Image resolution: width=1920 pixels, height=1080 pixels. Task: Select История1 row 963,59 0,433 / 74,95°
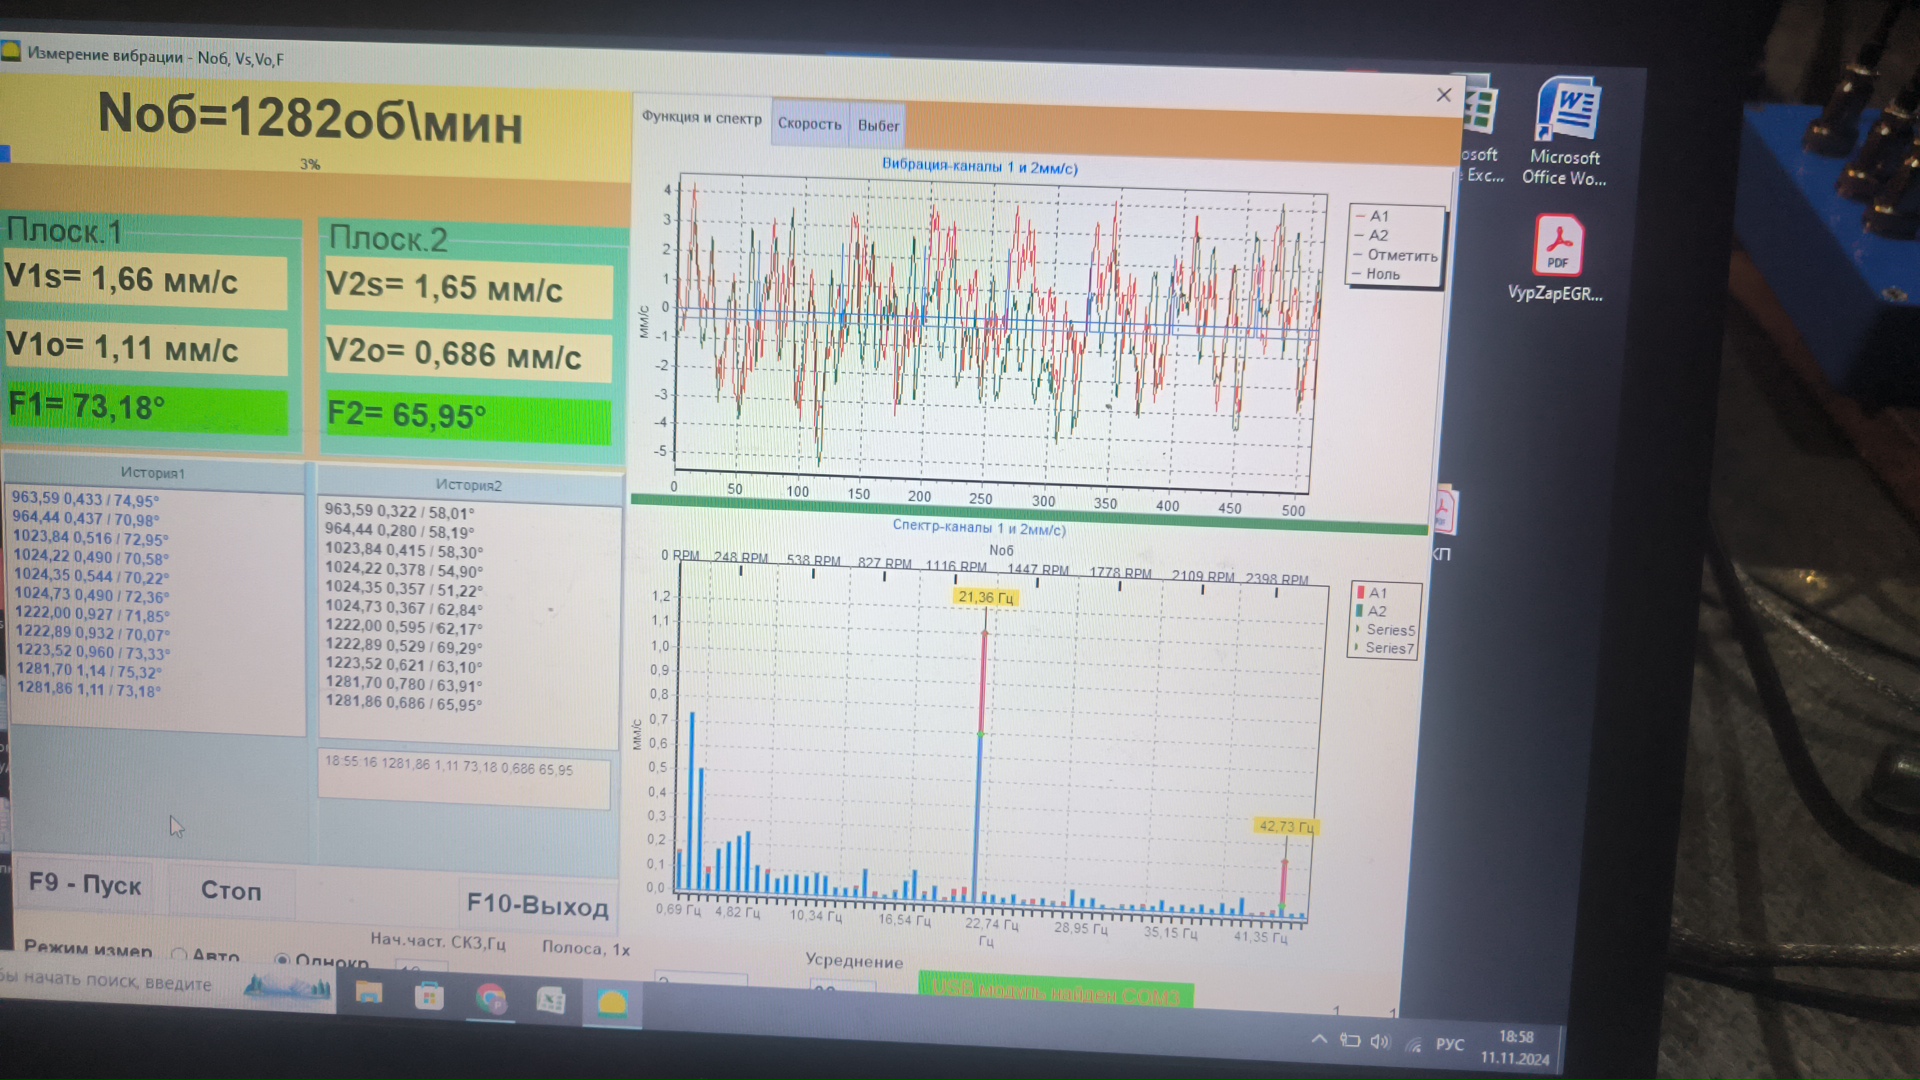[85, 499]
